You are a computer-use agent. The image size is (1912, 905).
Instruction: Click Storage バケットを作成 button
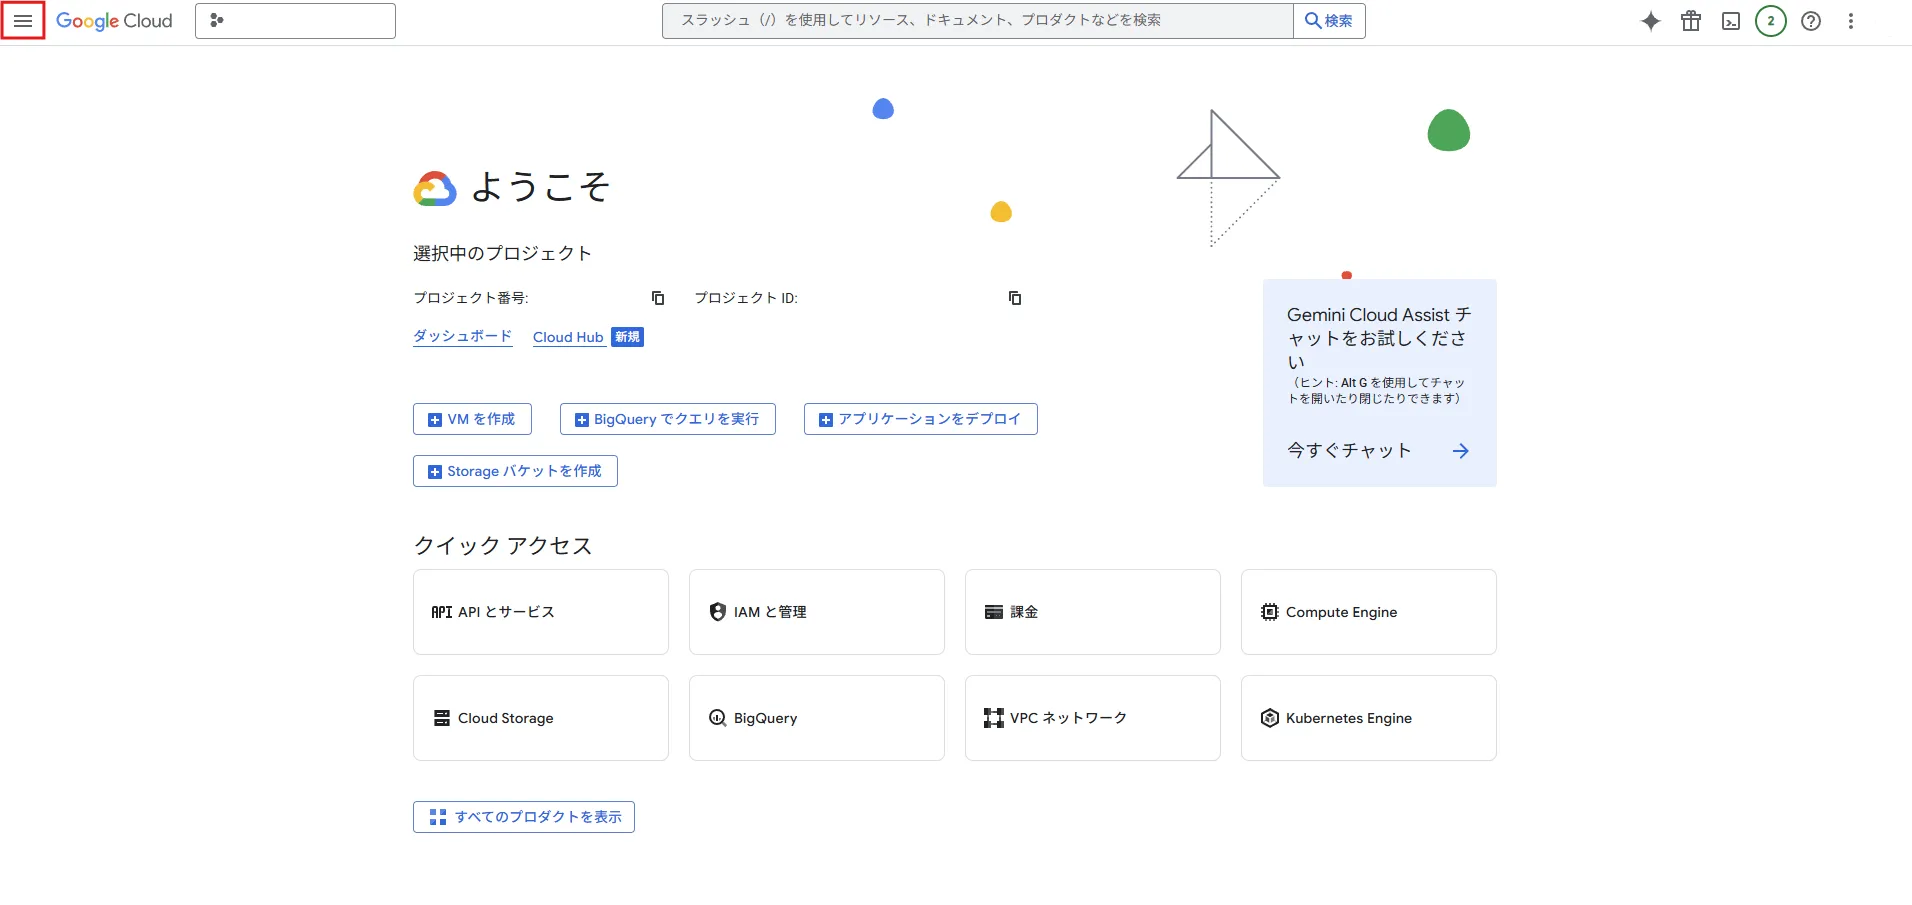click(515, 471)
